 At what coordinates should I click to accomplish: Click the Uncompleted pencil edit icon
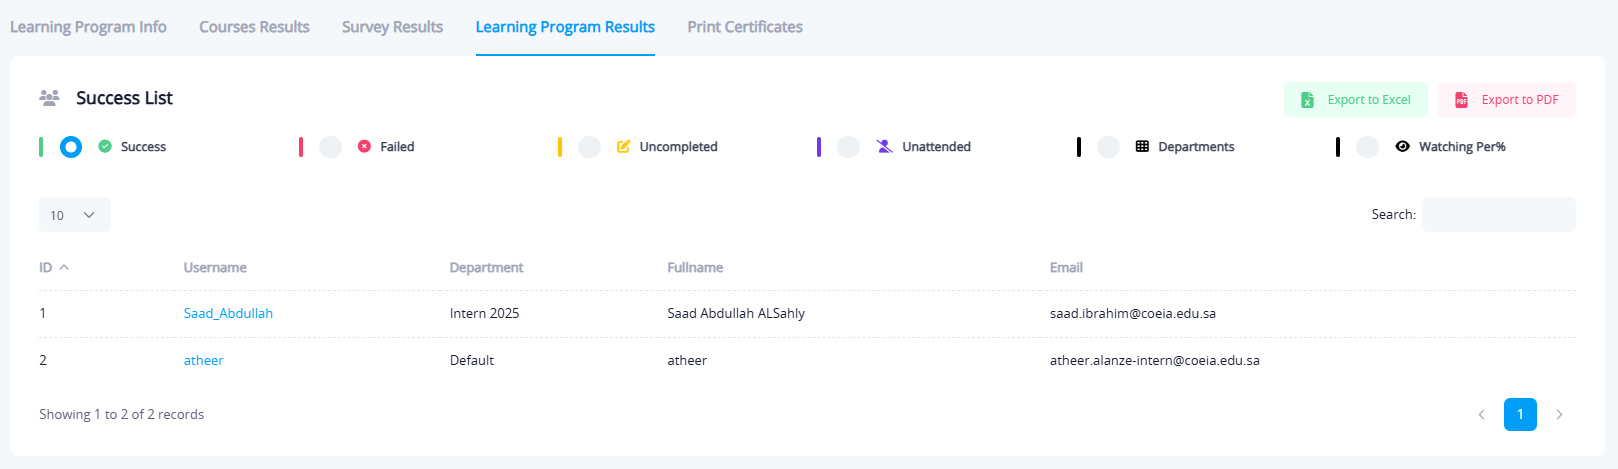click(623, 147)
